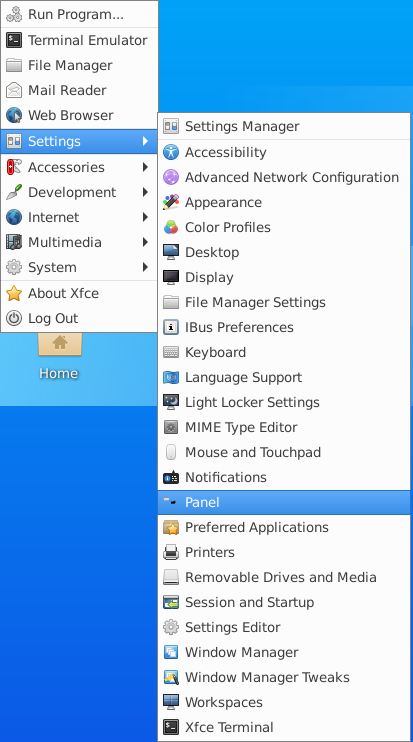
Task: Click the Color Profiles icon
Action: click(171, 228)
